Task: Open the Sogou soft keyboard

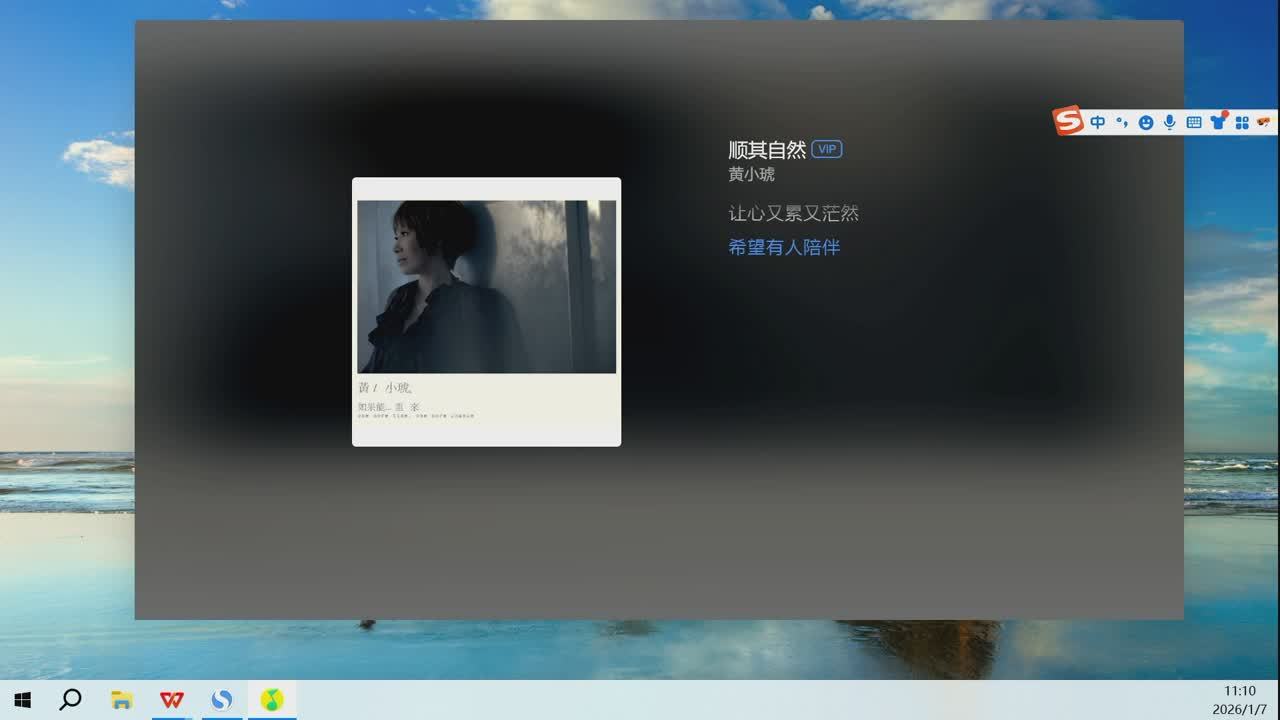Action: click(1193, 122)
